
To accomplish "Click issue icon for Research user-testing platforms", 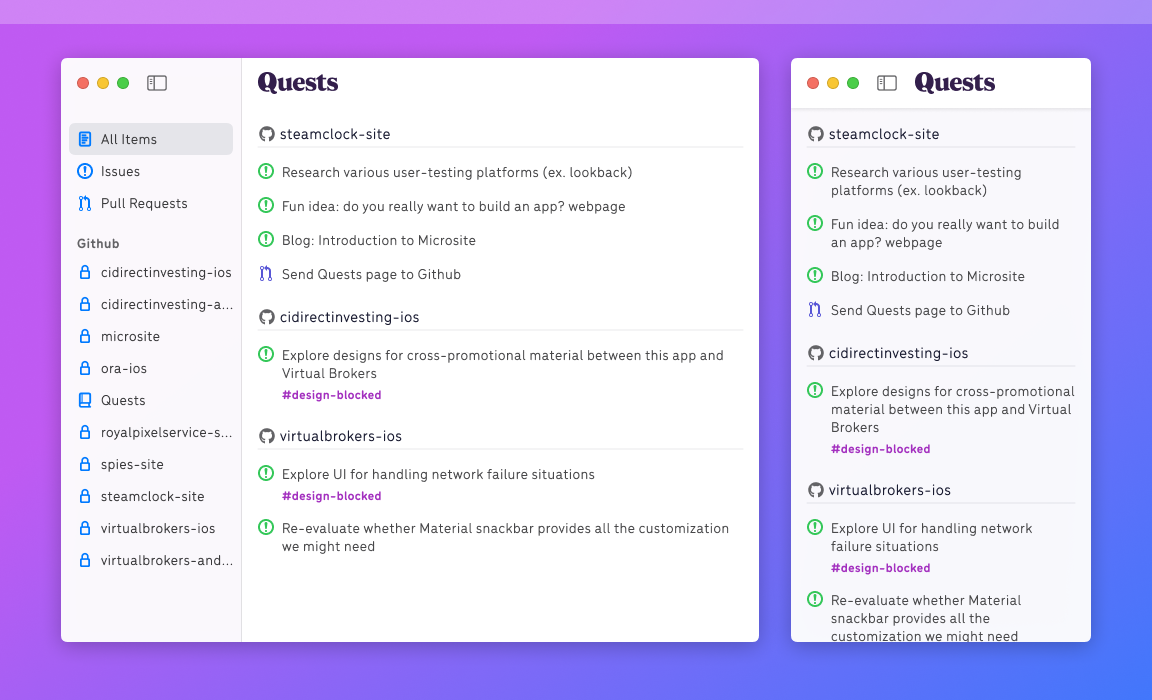I will tap(266, 171).
